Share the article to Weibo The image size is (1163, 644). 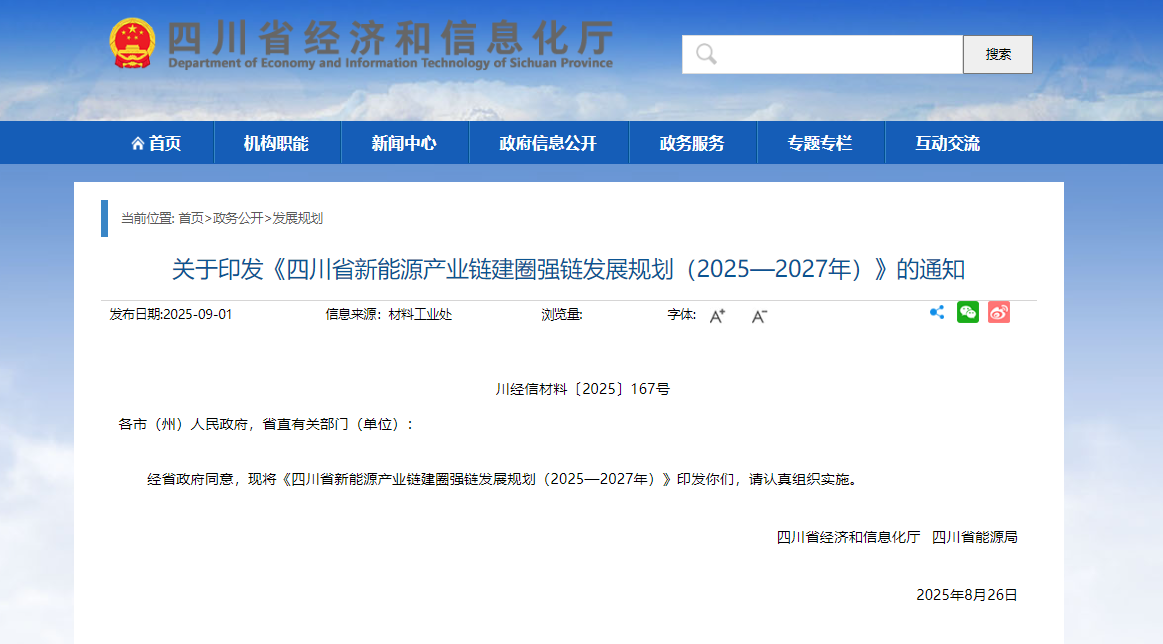pyautogui.click(x=997, y=312)
